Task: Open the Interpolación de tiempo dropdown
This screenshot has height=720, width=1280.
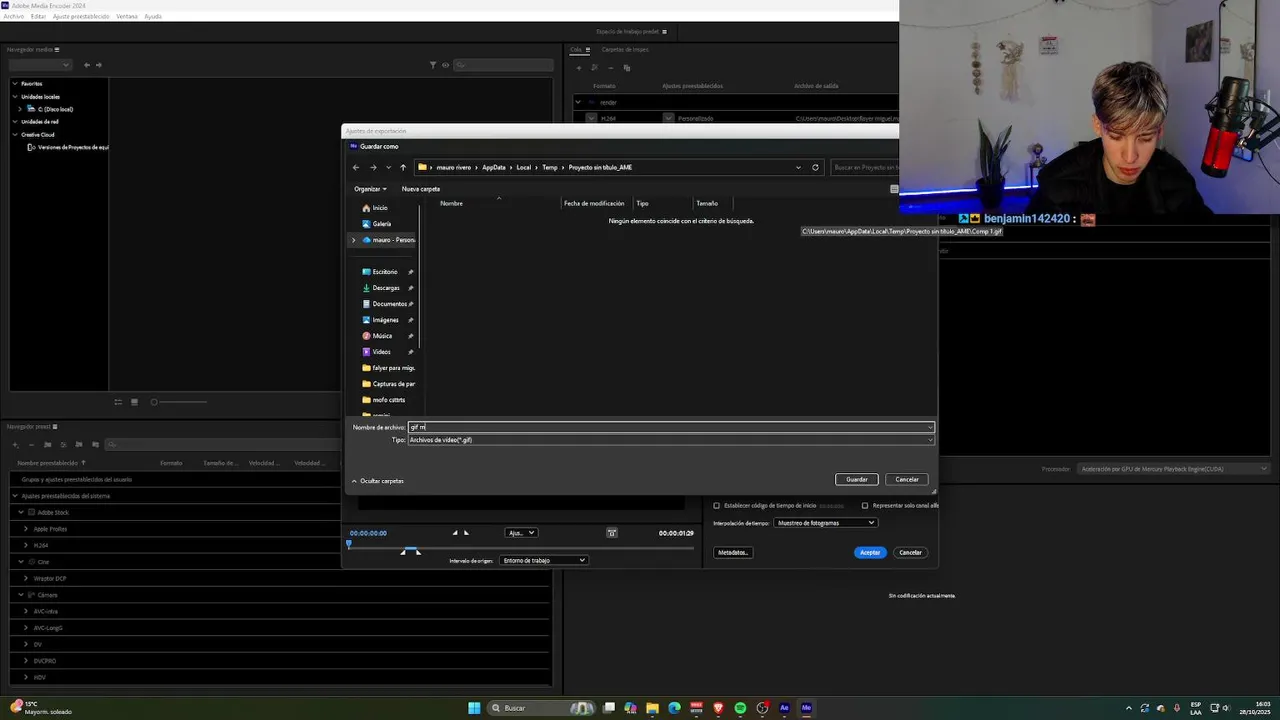Action: coord(825,523)
